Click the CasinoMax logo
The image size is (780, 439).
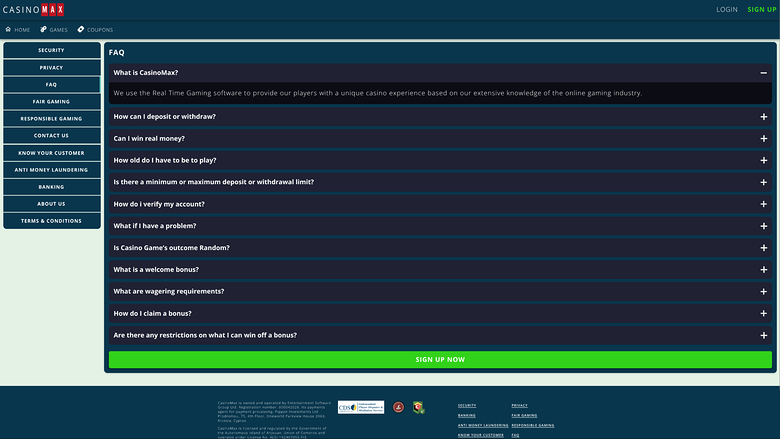click(33, 9)
